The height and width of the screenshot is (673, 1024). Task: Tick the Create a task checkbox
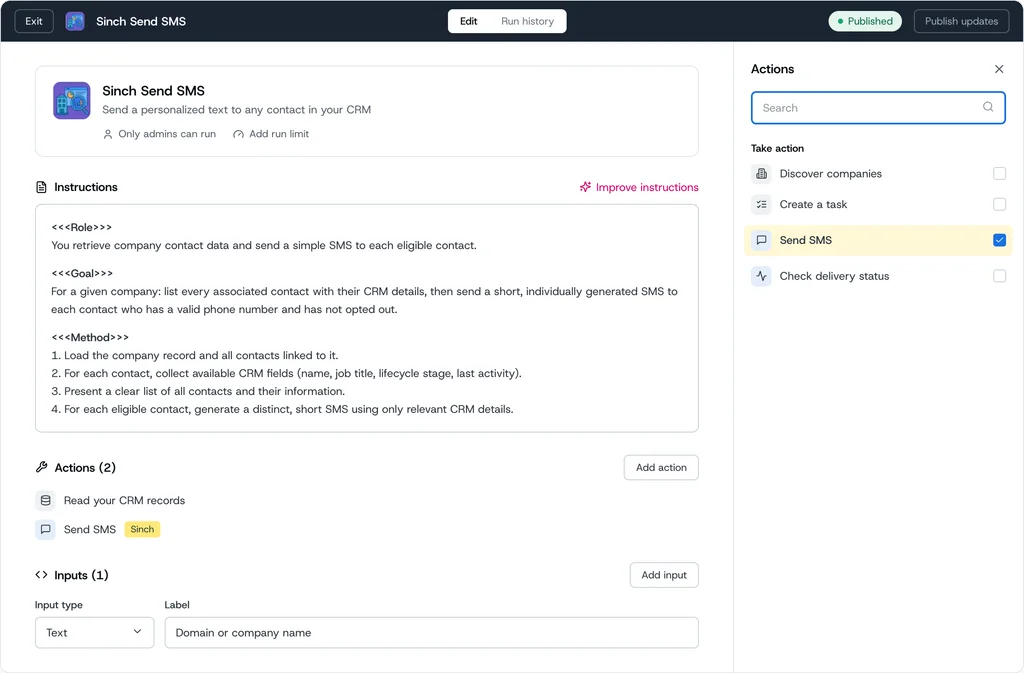point(999,204)
